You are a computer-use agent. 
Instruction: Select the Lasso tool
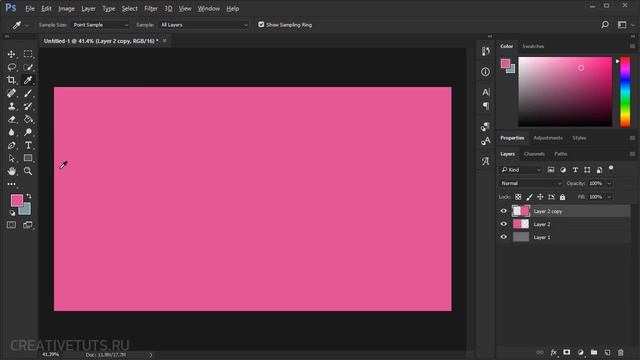pos(11,67)
